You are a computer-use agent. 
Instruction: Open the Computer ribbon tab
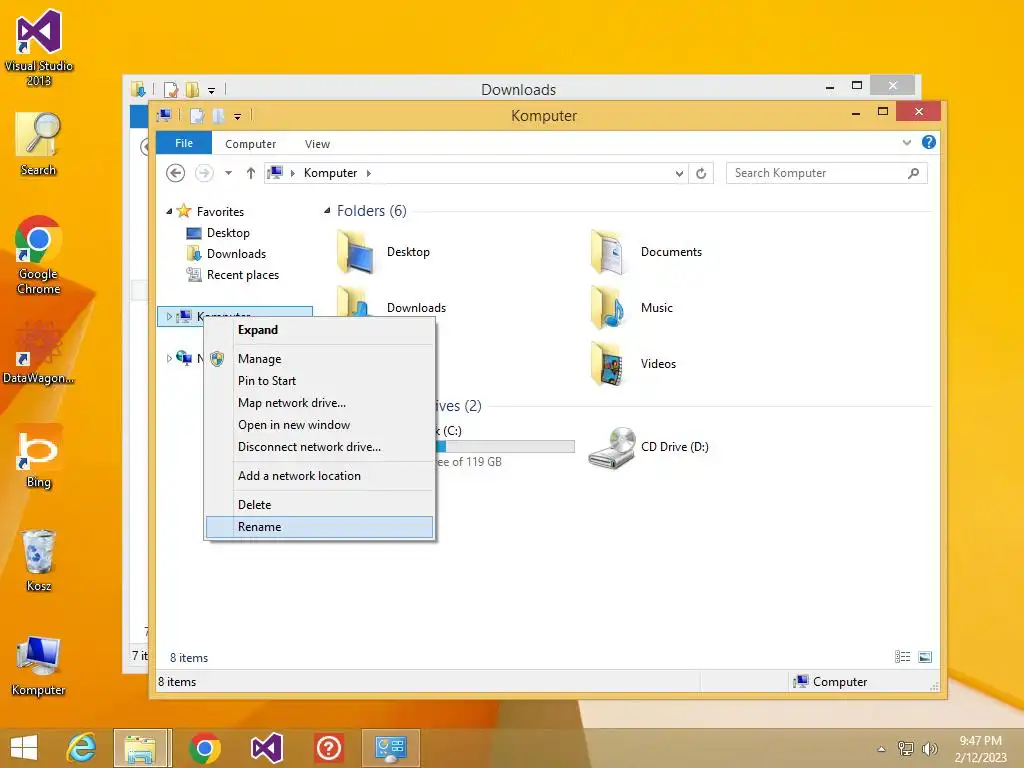click(x=251, y=144)
